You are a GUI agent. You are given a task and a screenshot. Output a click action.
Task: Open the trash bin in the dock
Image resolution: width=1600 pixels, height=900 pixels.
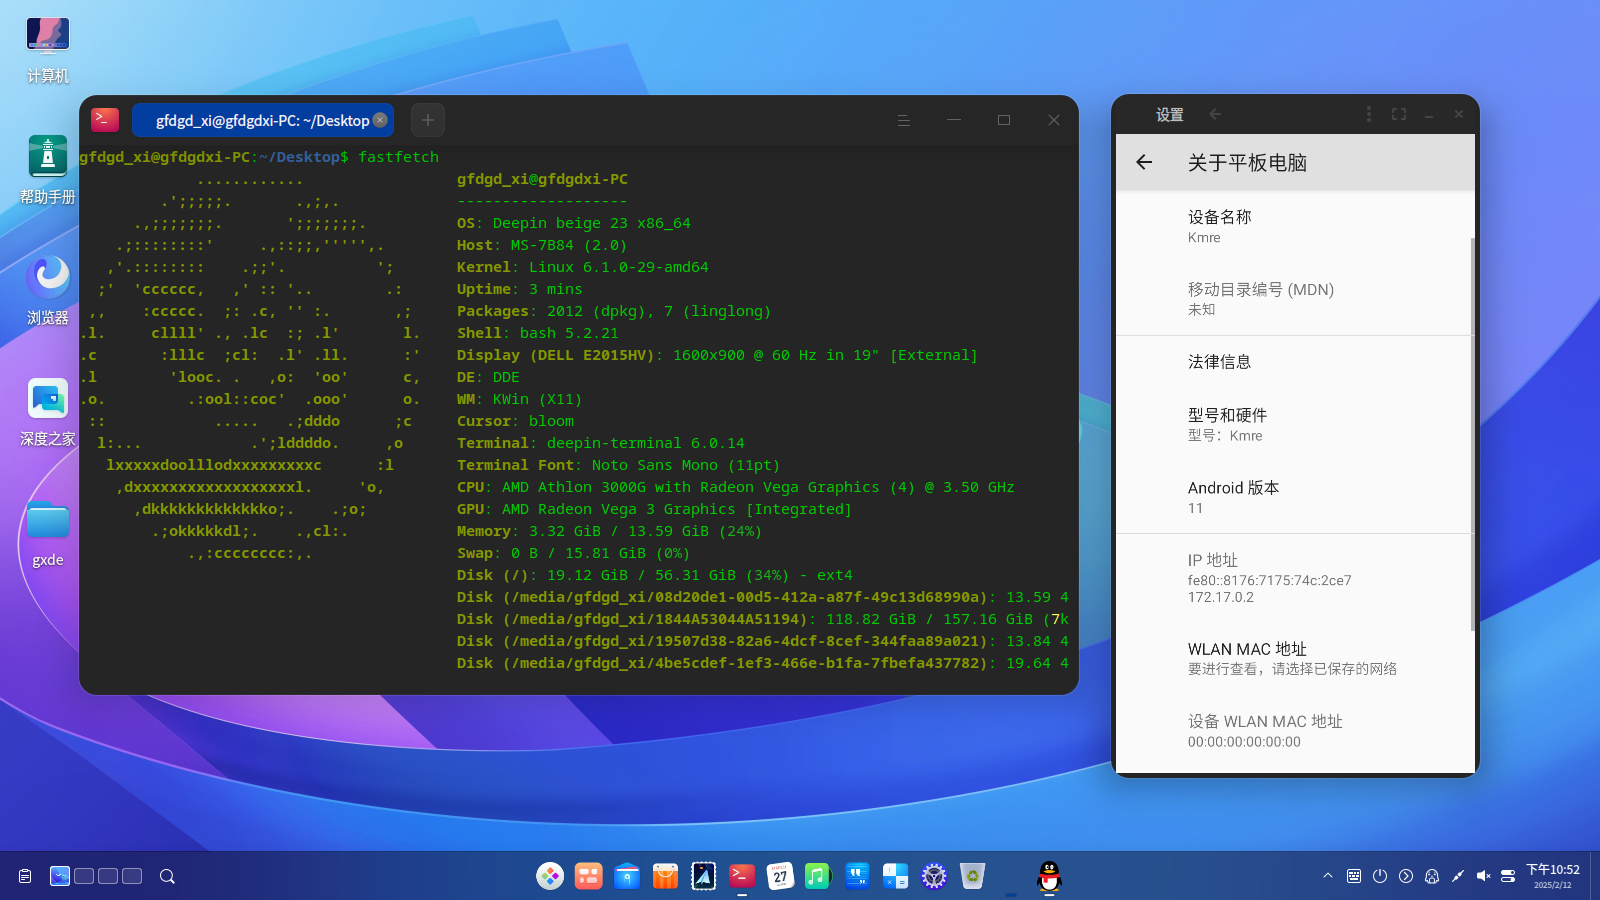[x=972, y=876]
